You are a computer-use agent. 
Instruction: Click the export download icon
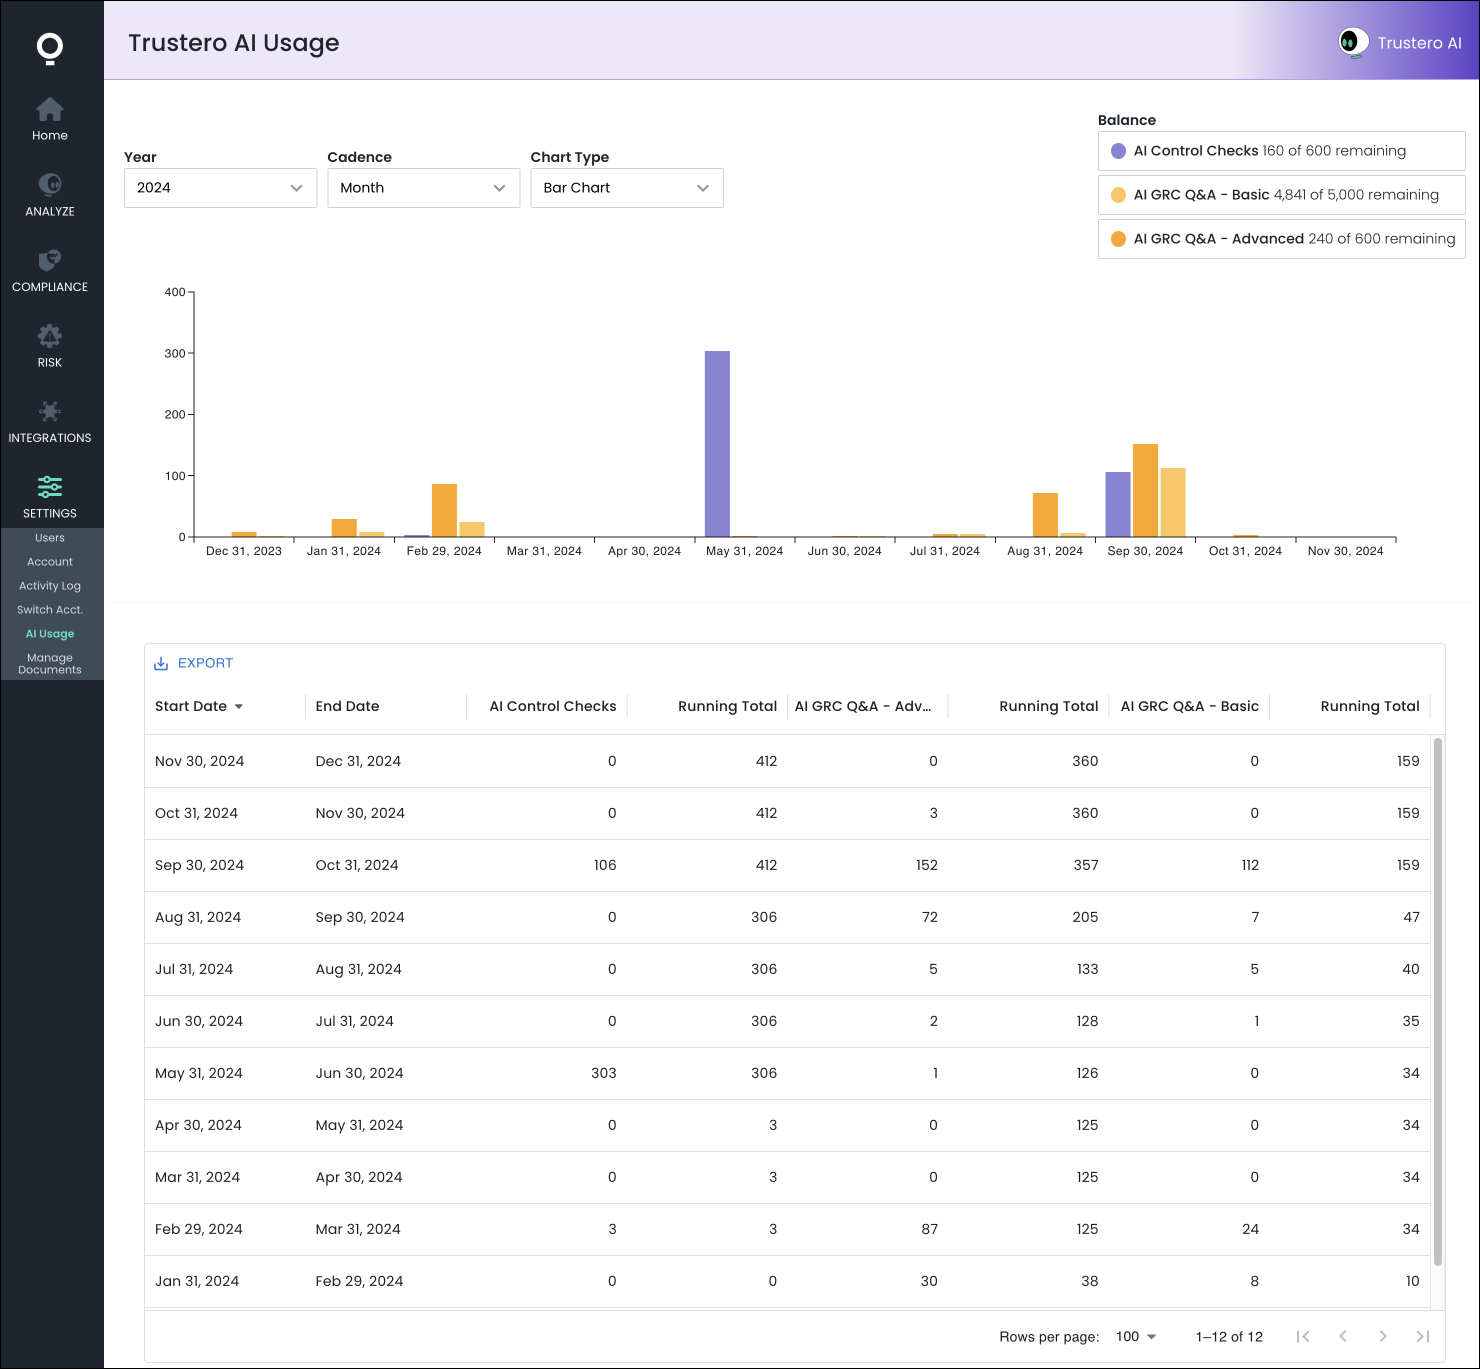161,663
